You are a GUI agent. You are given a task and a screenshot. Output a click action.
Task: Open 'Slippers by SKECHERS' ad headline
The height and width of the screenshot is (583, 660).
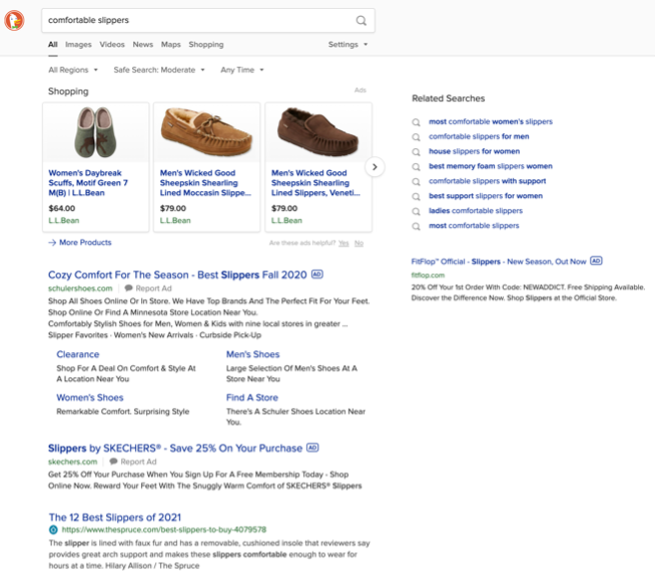click(x=175, y=448)
